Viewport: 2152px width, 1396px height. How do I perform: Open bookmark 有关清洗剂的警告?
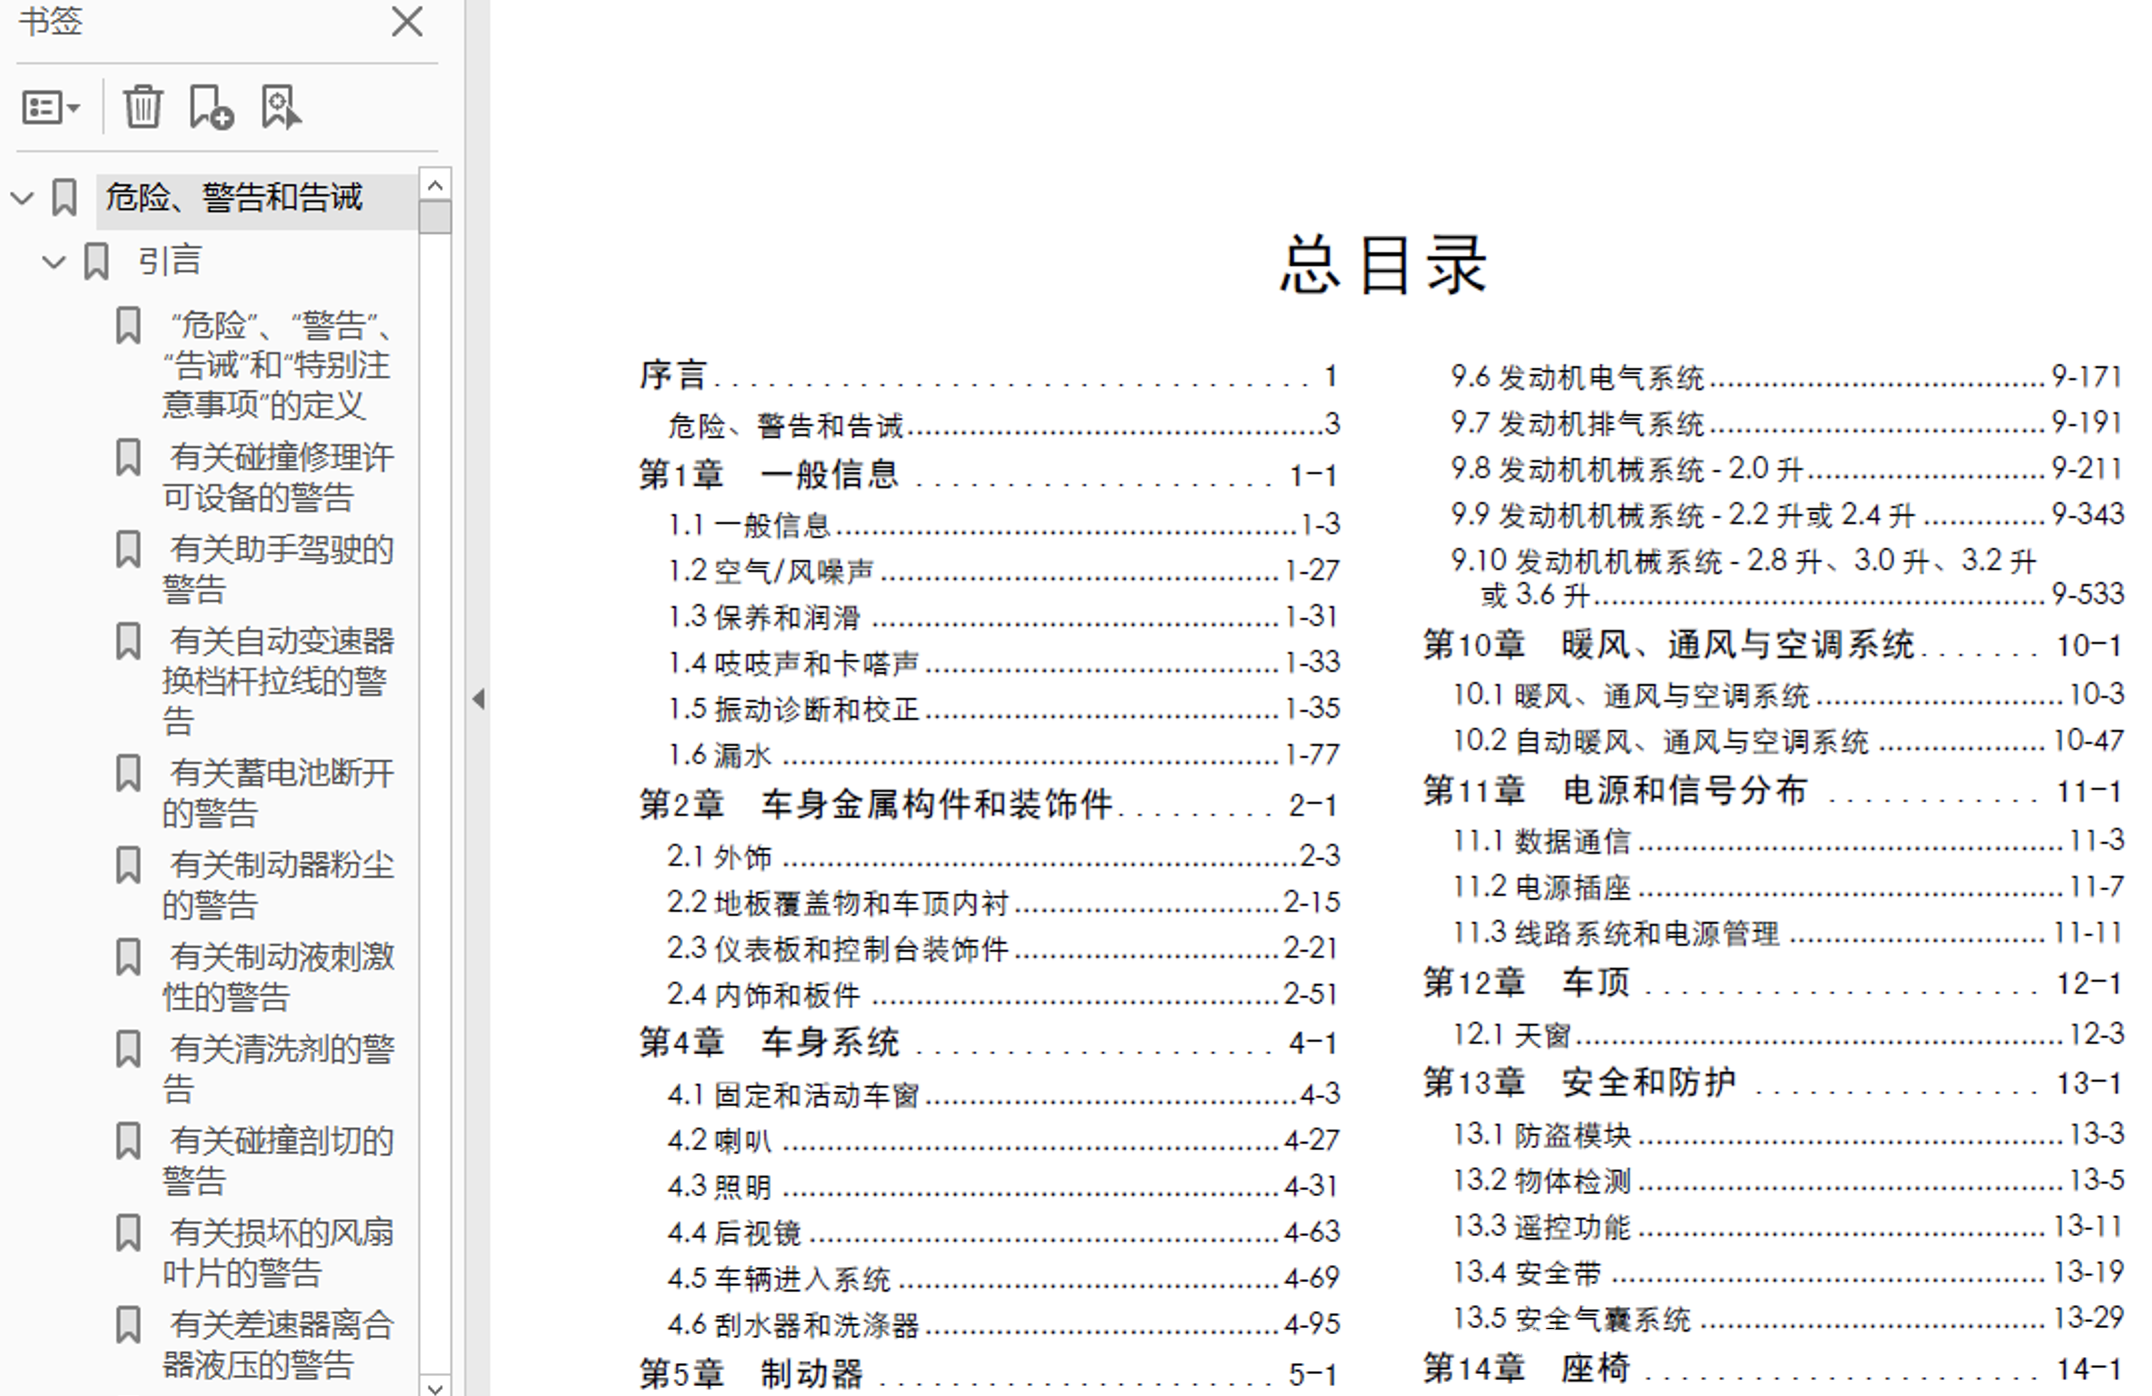click(279, 1069)
